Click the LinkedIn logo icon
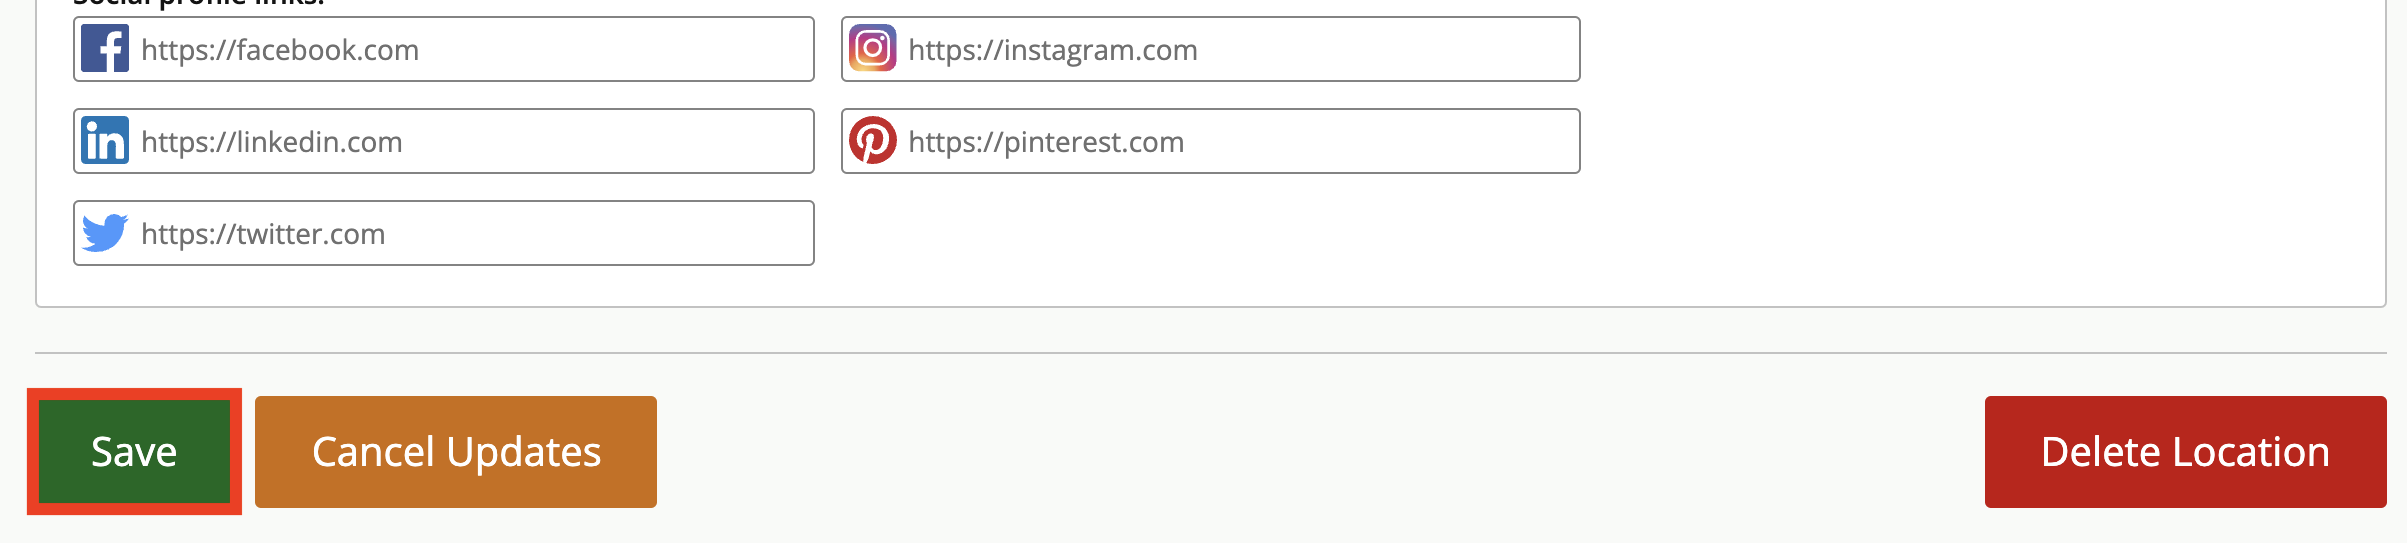Viewport: 2407px width, 543px height. (x=105, y=141)
